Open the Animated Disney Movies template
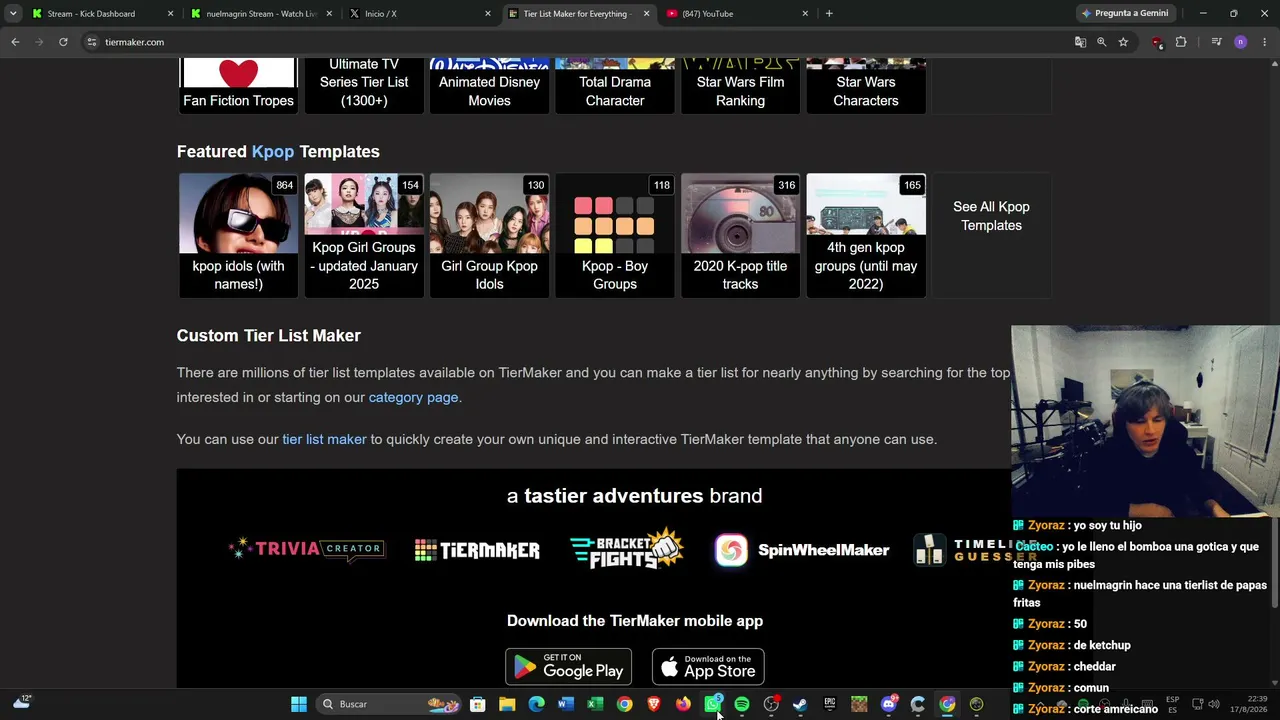 click(489, 86)
